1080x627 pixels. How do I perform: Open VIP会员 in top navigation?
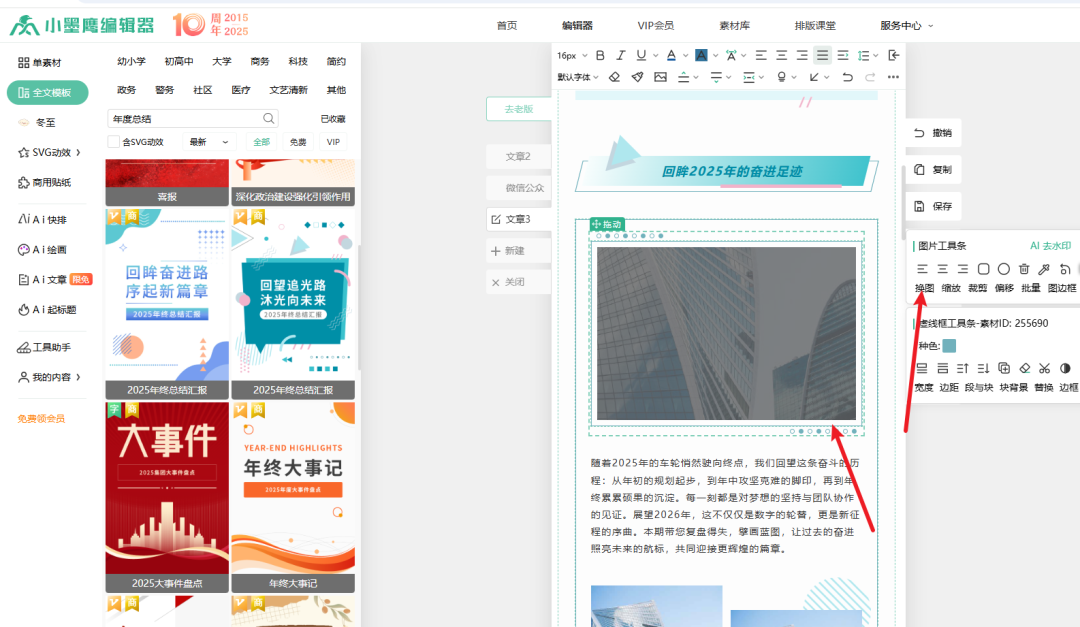(656, 25)
